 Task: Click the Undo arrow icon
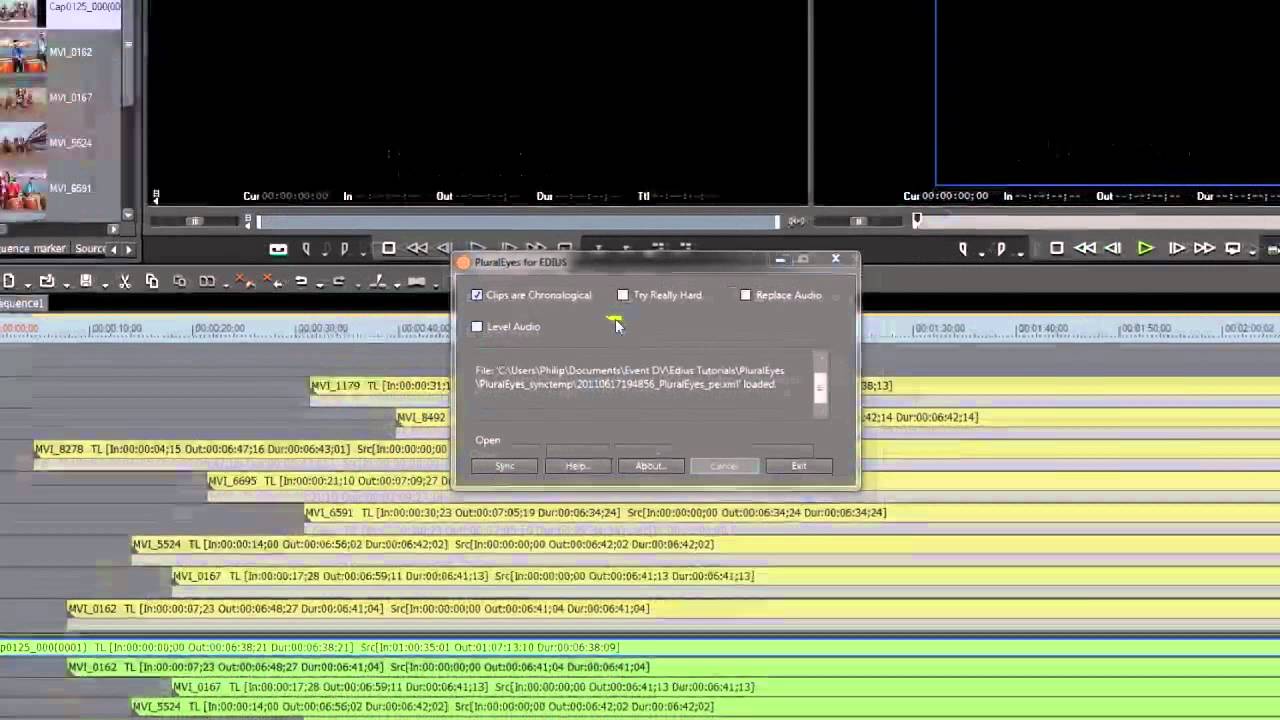click(x=301, y=281)
